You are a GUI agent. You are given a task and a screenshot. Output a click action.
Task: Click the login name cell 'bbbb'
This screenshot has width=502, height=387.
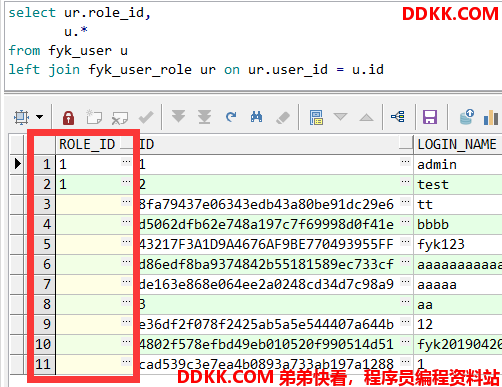(x=458, y=225)
